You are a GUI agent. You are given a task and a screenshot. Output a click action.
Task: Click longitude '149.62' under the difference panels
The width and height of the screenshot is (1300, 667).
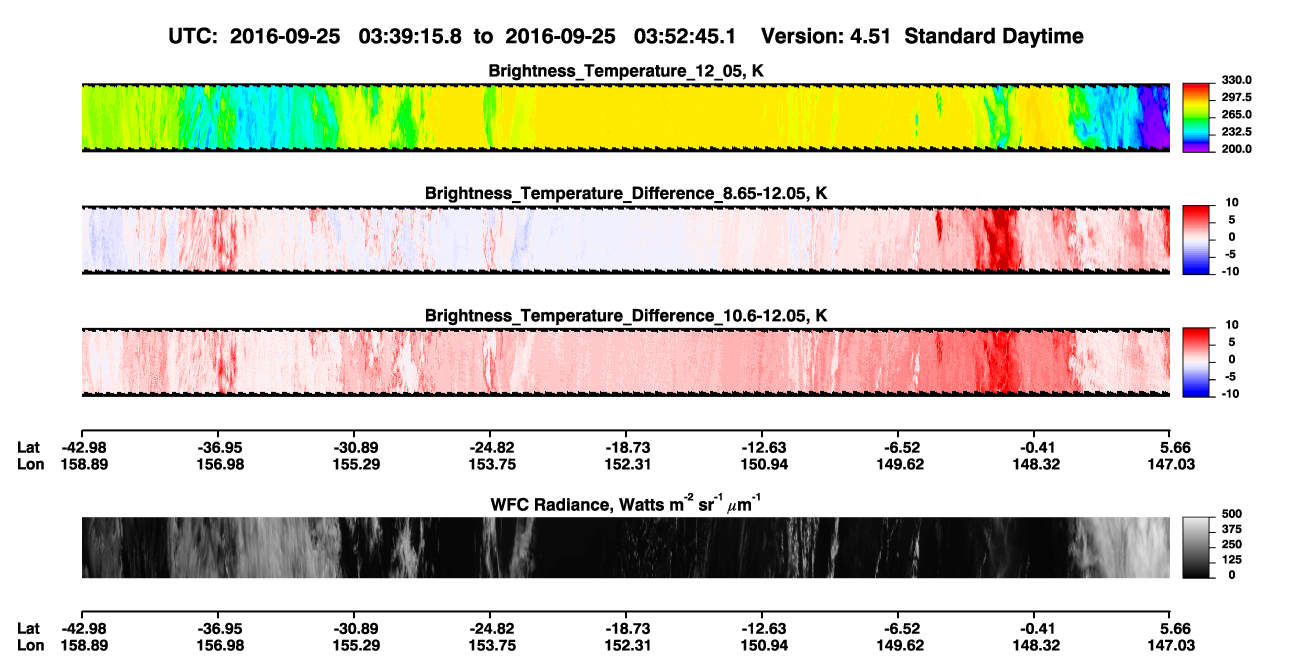[x=897, y=464]
